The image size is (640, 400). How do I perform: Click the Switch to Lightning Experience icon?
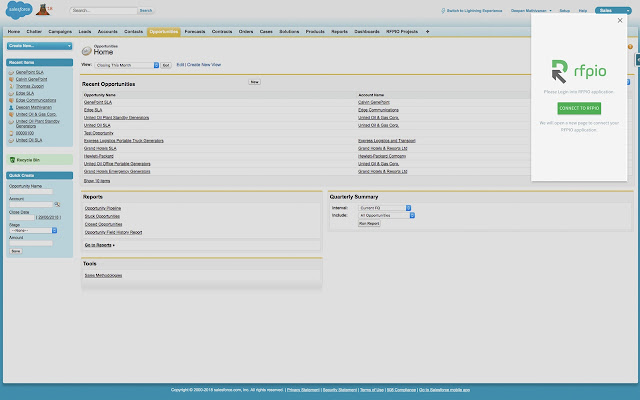[443, 11]
